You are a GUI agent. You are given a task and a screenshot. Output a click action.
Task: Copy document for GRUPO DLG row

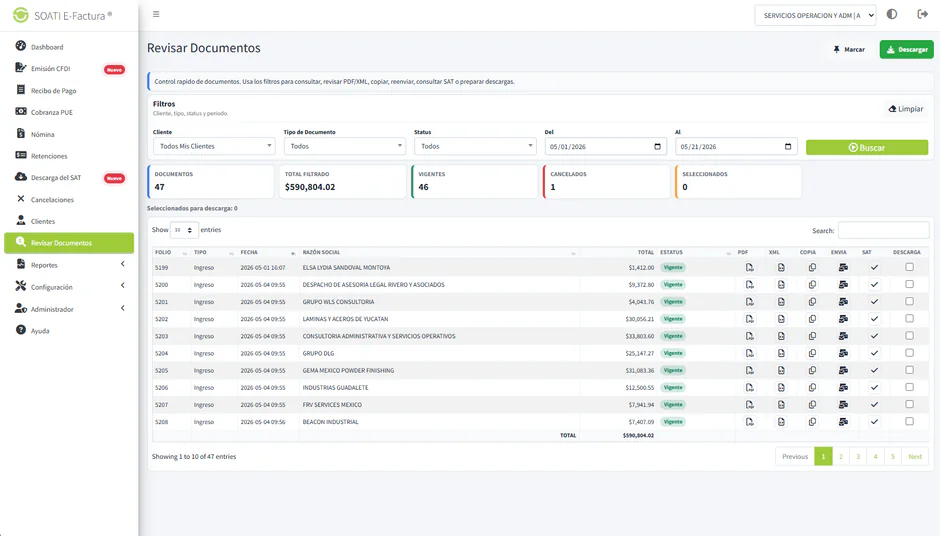point(812,353)
